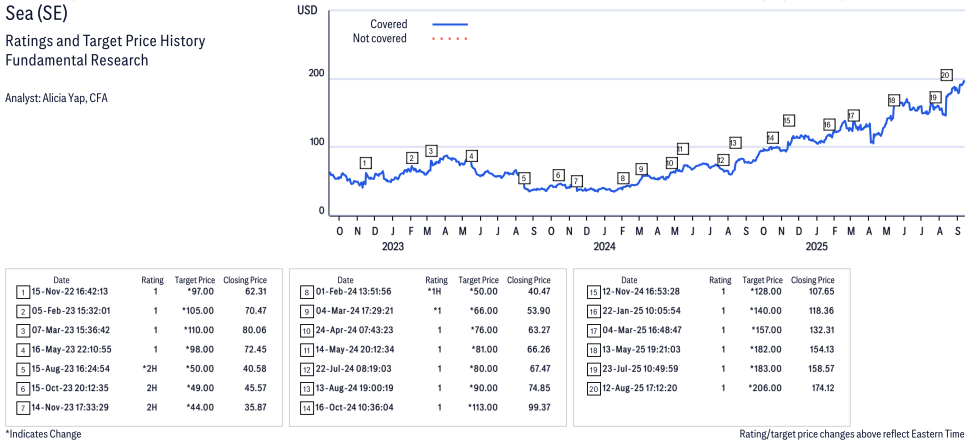Click the 'Covered' legend label
975x440 pixels.
(x=389, y=24)
